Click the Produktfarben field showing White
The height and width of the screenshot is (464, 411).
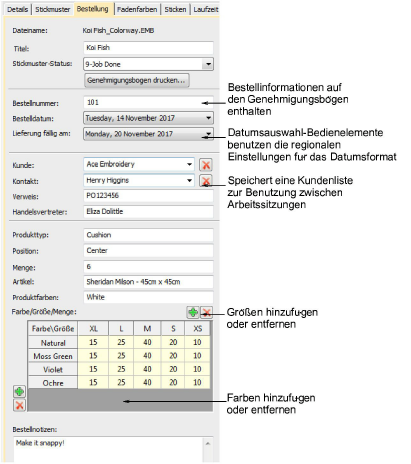pos(148,297)
